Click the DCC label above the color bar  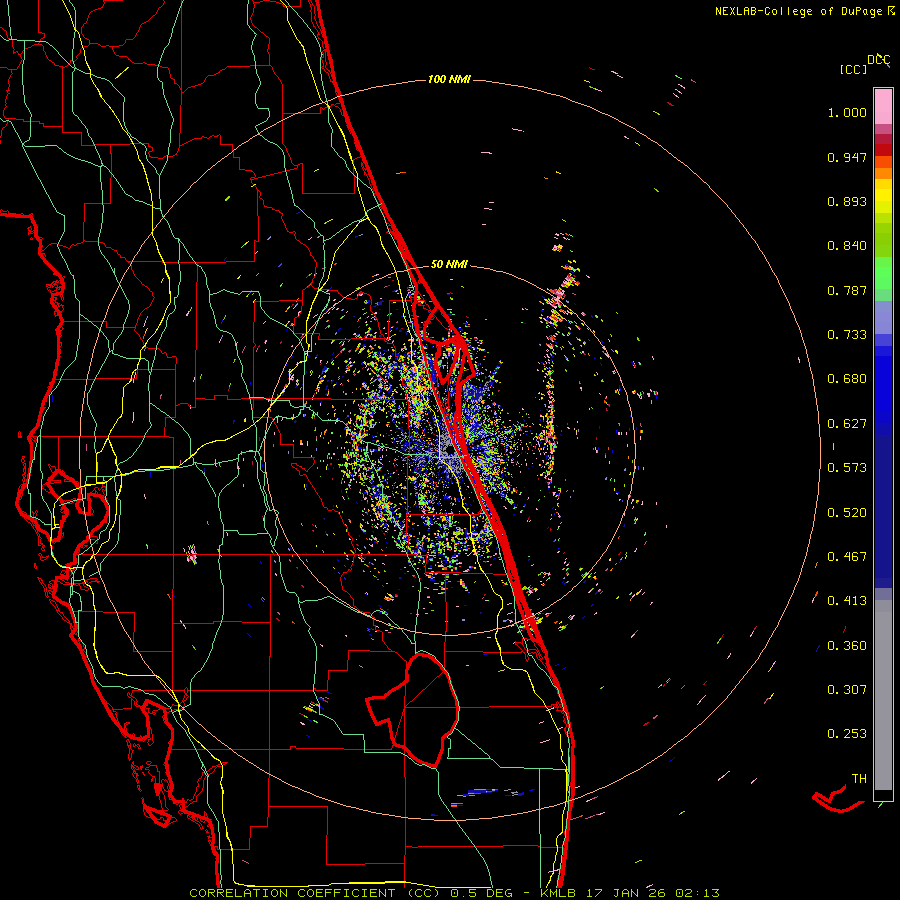click(879, 60)
